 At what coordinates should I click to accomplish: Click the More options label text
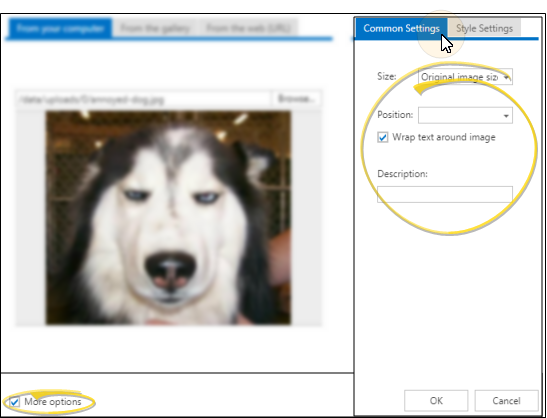pyautogui.click(x=53, y=402)
